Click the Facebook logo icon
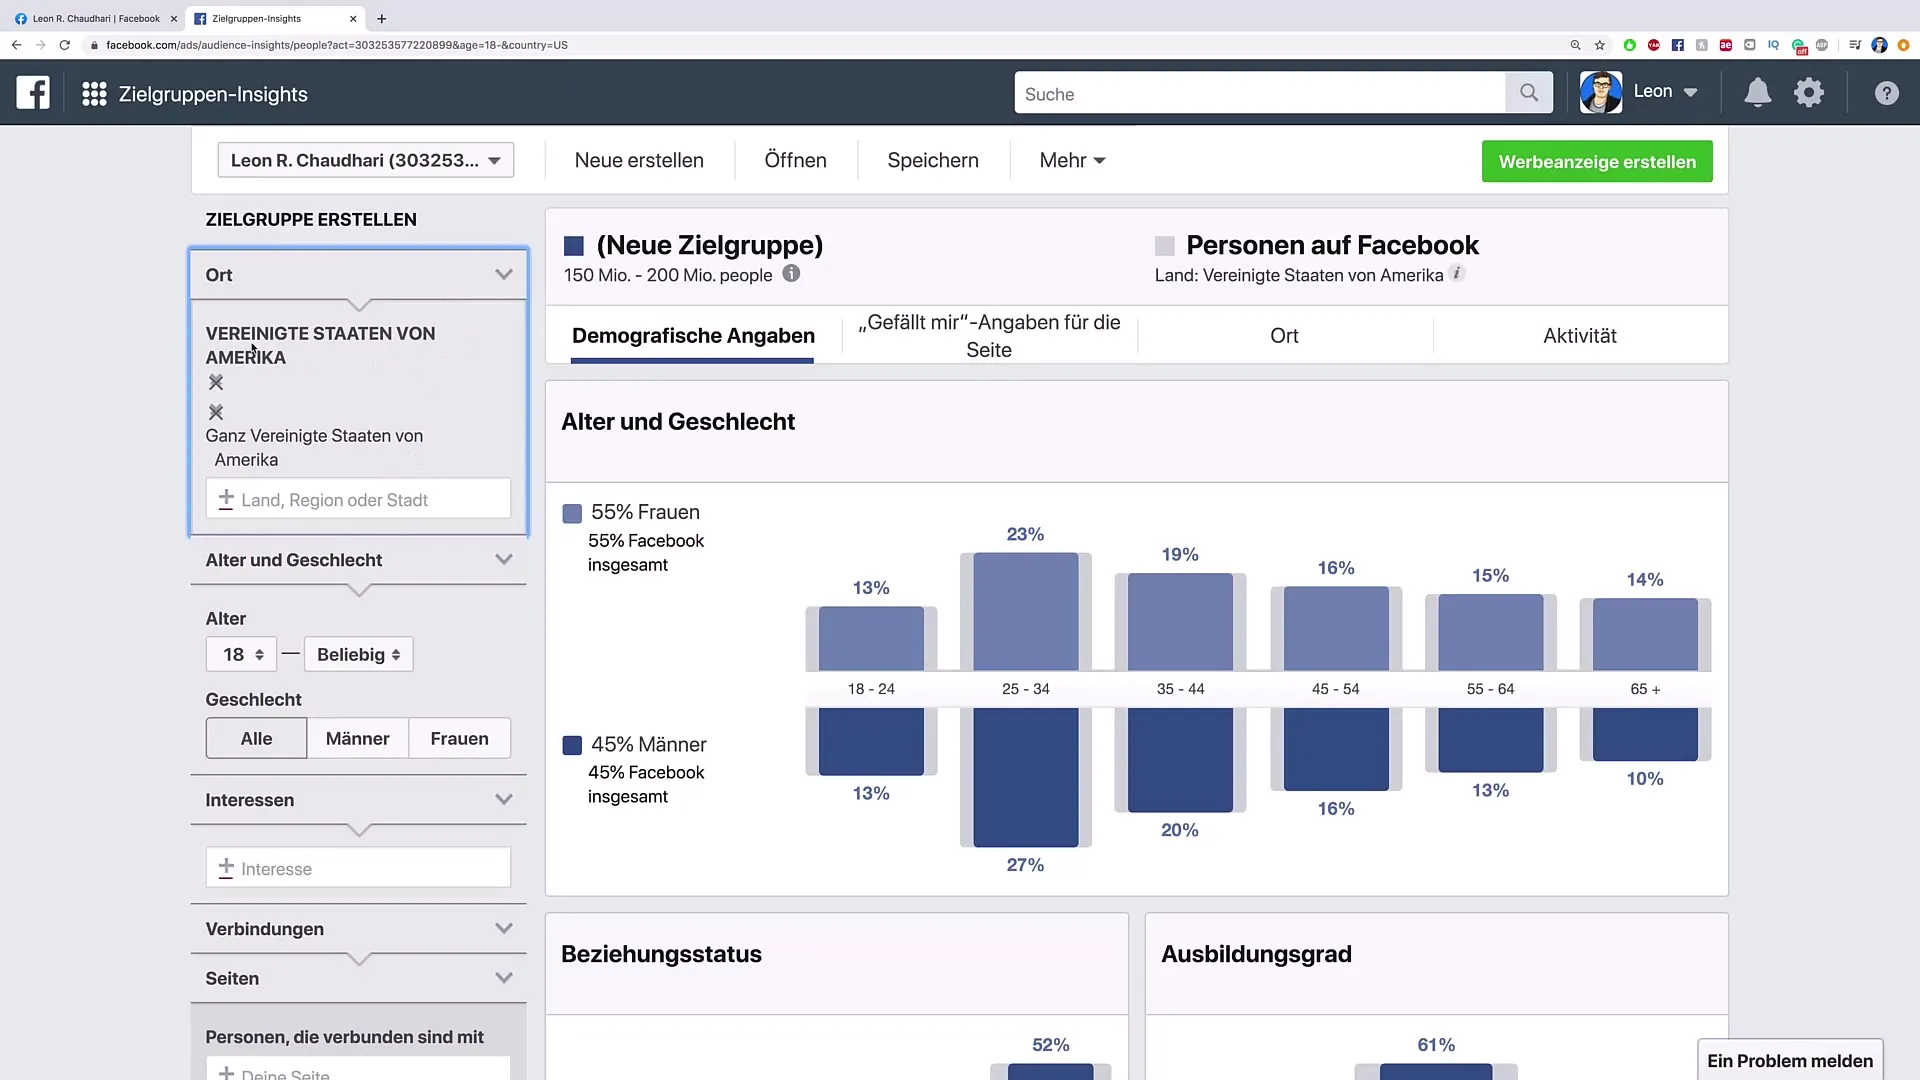The image size is (1920, 1080). point(33,93)
